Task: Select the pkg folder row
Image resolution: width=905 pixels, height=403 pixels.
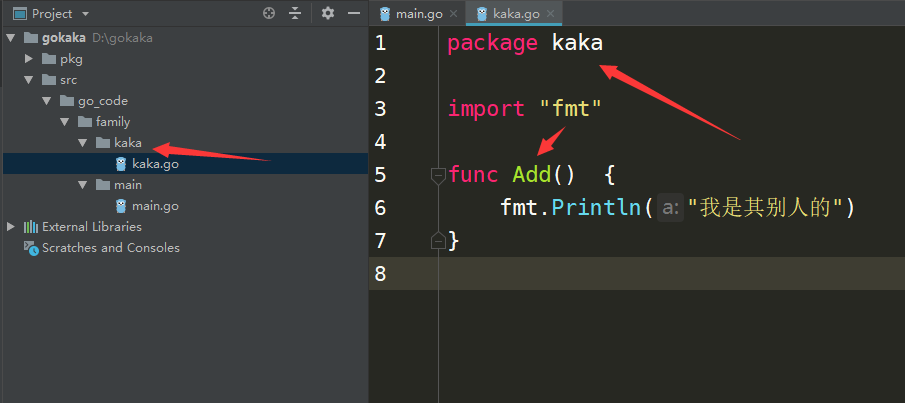Action: click(185, 59)
